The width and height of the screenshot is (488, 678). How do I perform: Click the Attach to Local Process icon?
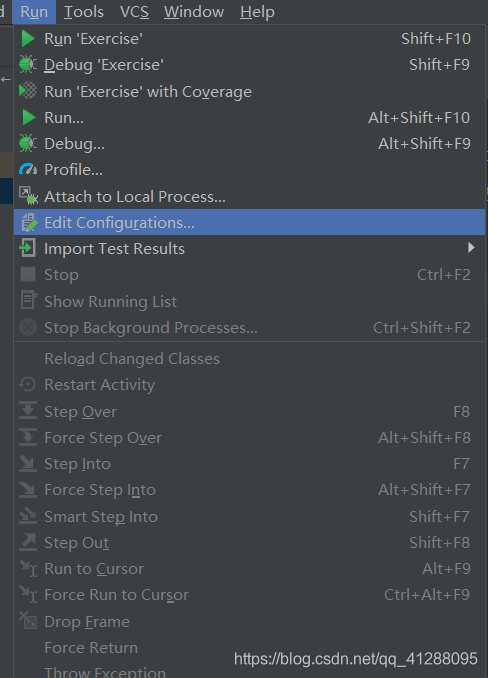coord(29,196)
